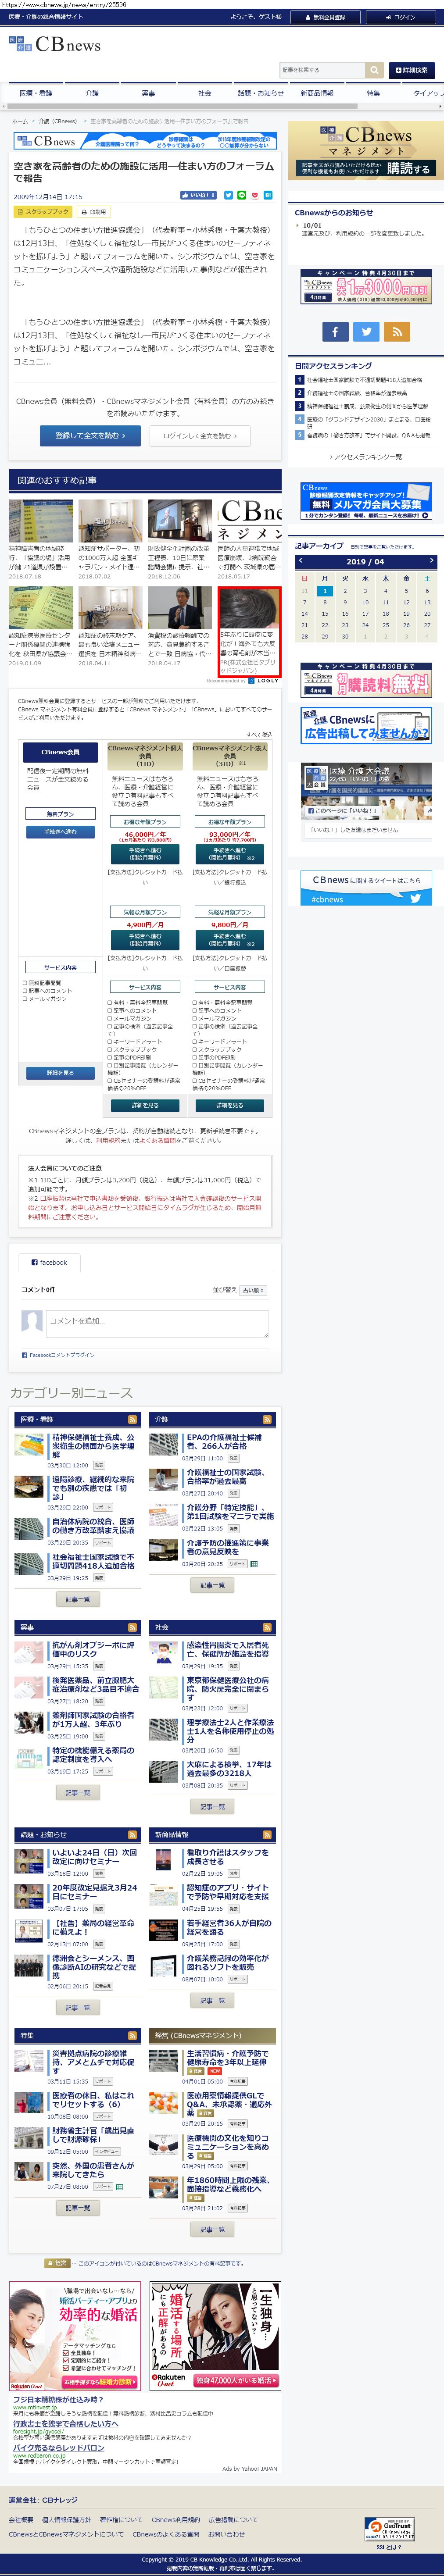Open the 話題・お知らせ navigation tab

[260, 93]
